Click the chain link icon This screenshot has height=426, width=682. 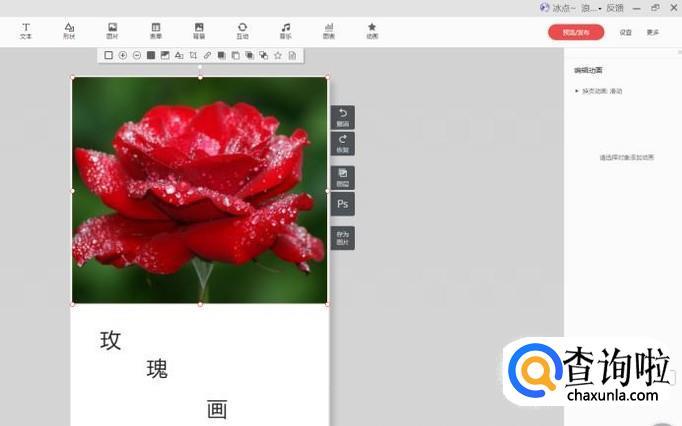point(207,55)
